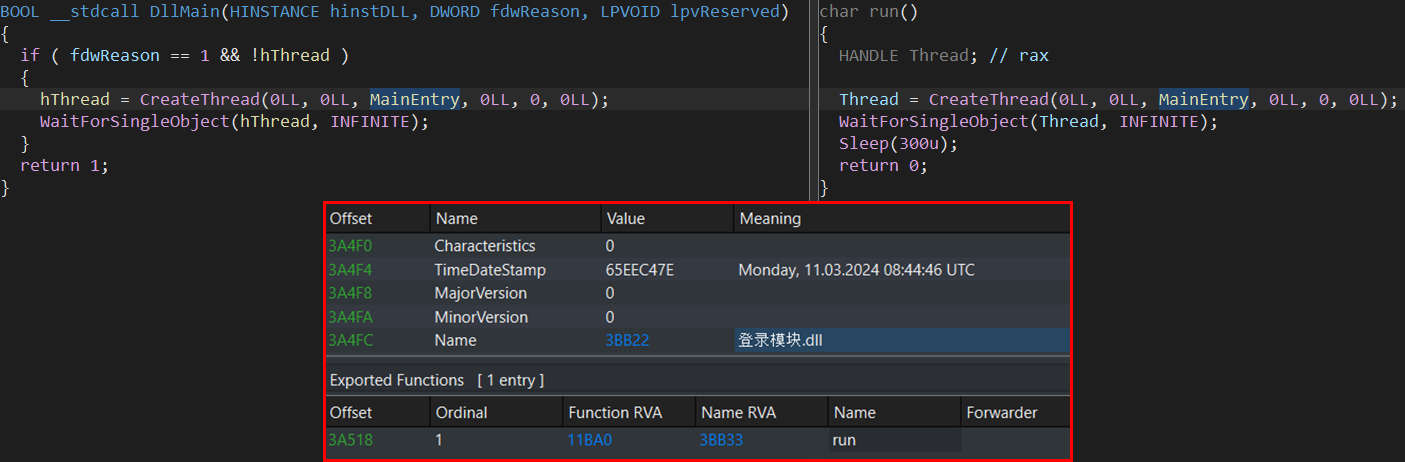Image resolution: width=1405 pixels, height=462 pixels.
Task: Click the Forwarder column header
Action: 1001,412
